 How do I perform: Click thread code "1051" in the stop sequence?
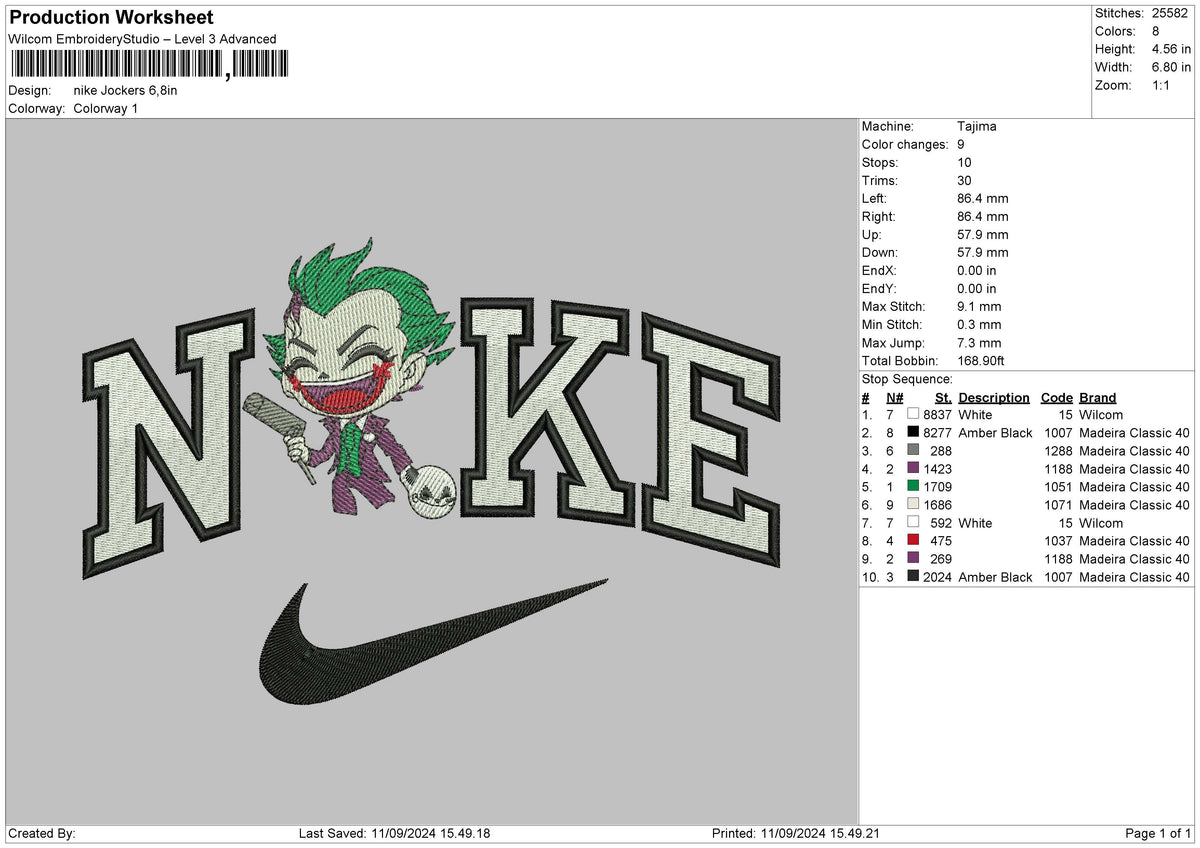pyautogui.click(x=1057, y=486)
